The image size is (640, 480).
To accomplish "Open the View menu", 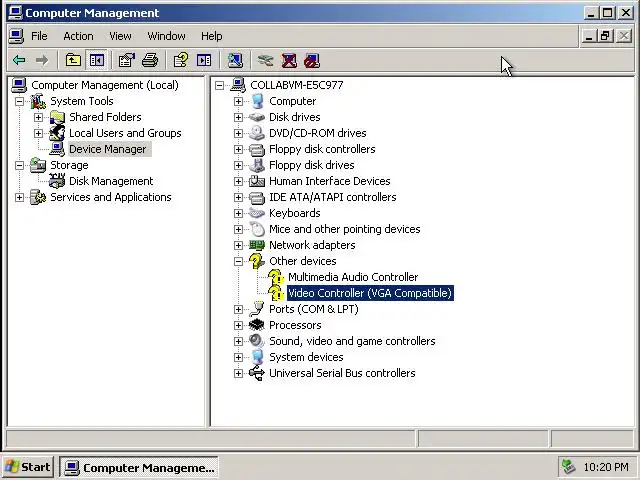I will pyautogui.click(x=120, y=36).
